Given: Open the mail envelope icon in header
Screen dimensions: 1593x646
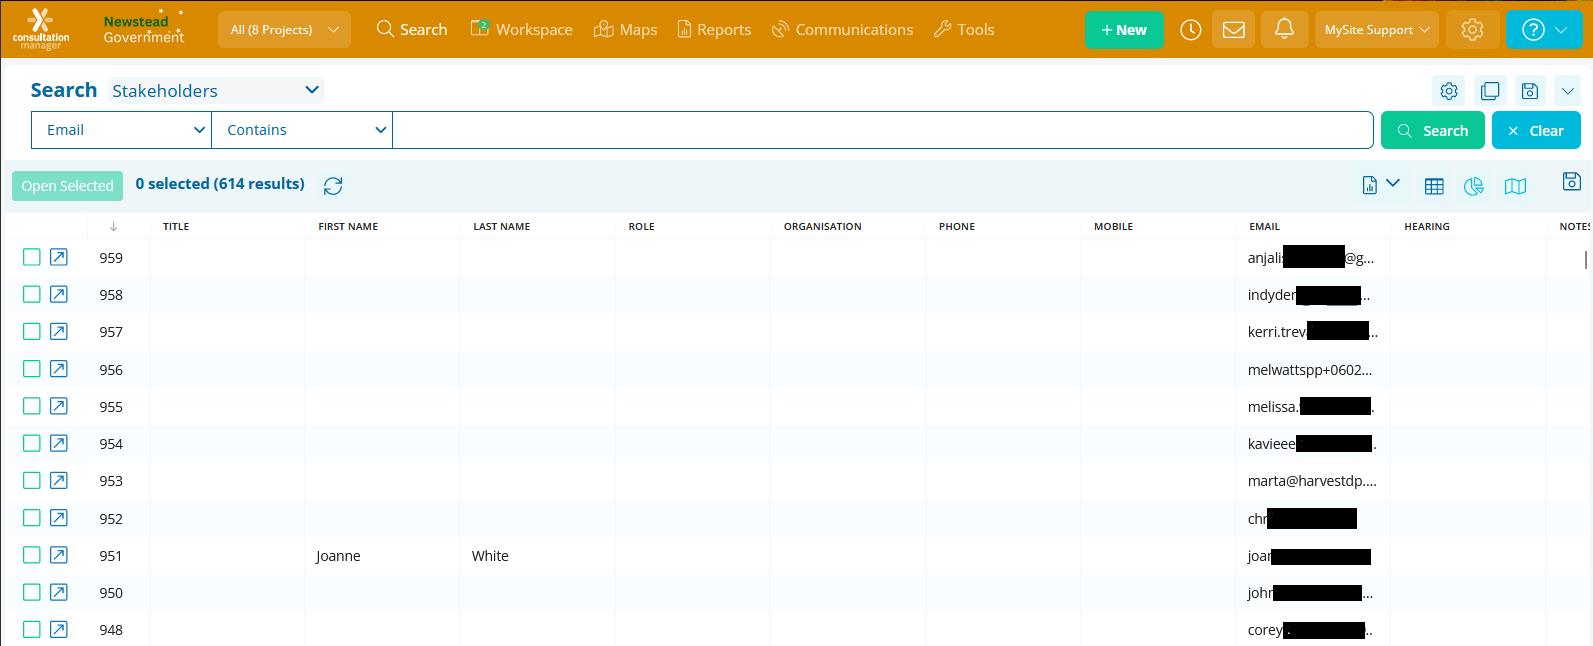Looking at the screenshot, I should [x=1234, y=30].
